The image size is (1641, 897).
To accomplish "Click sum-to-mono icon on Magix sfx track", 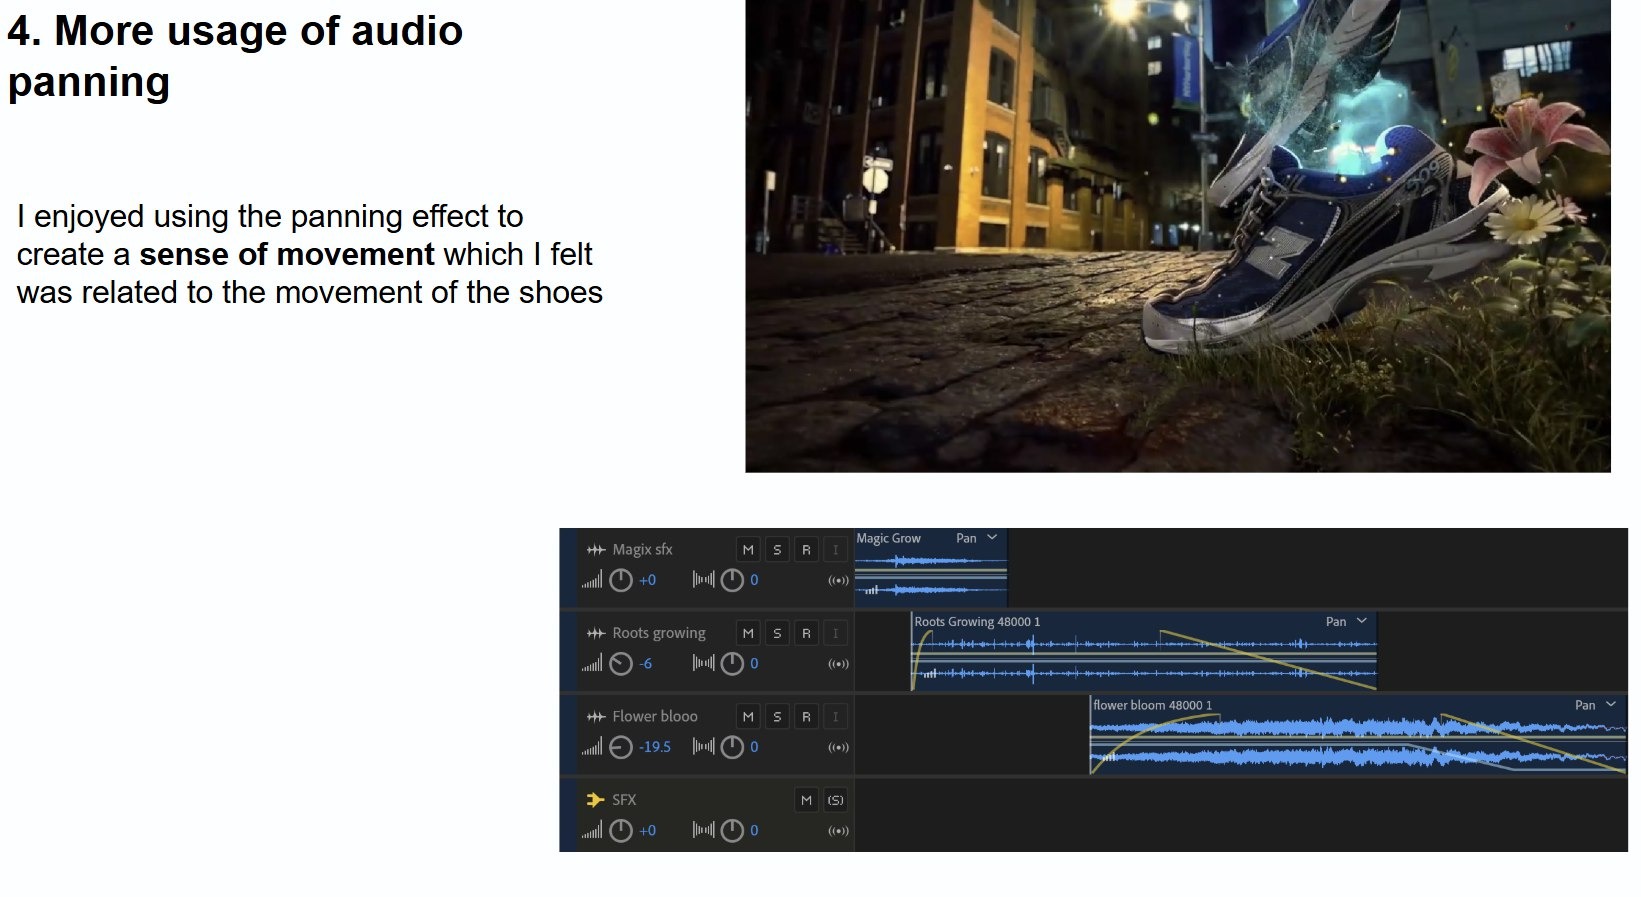I will point(838,581).
